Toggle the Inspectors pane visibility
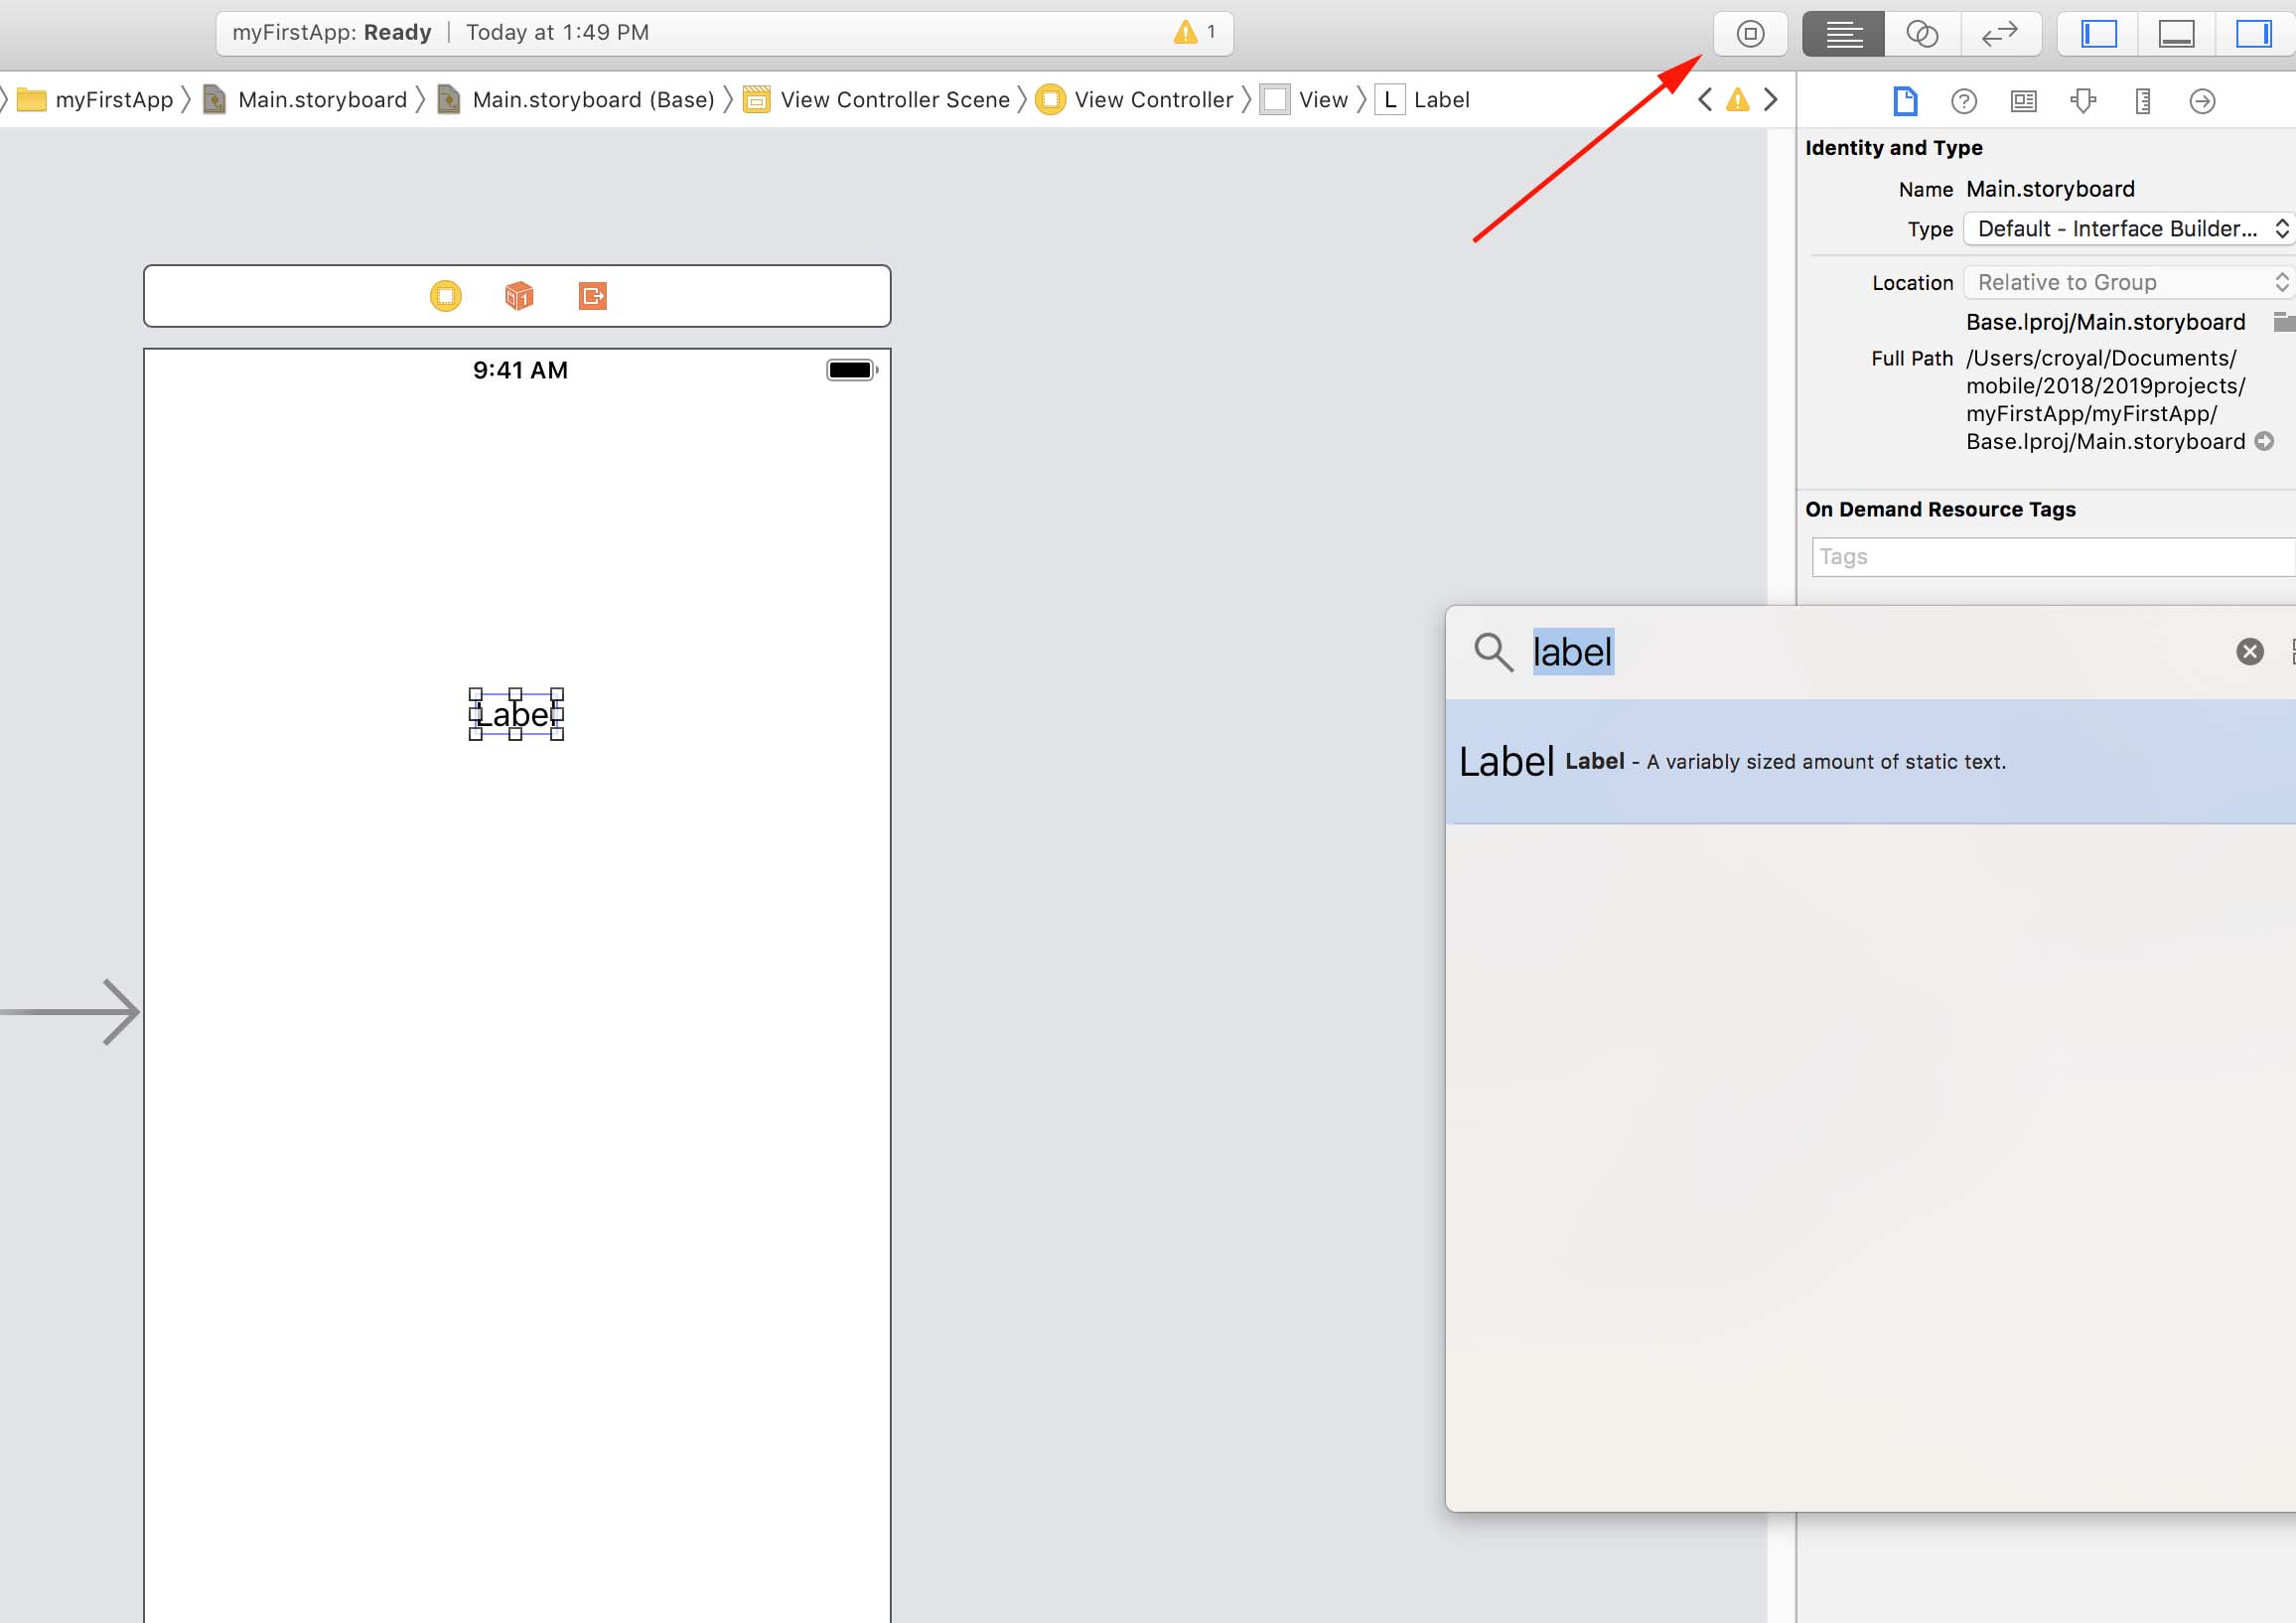 [x=2253, y=34]
